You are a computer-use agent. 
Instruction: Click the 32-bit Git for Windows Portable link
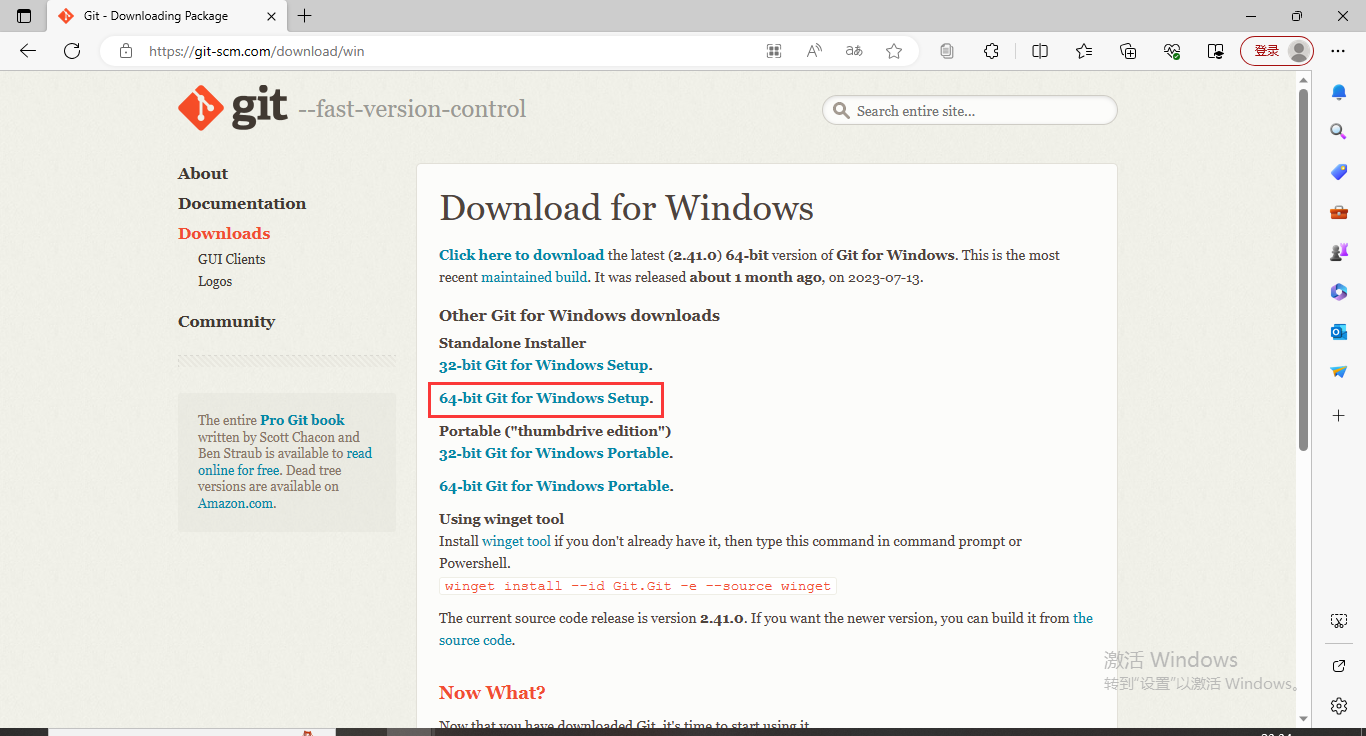click(554, 453)
